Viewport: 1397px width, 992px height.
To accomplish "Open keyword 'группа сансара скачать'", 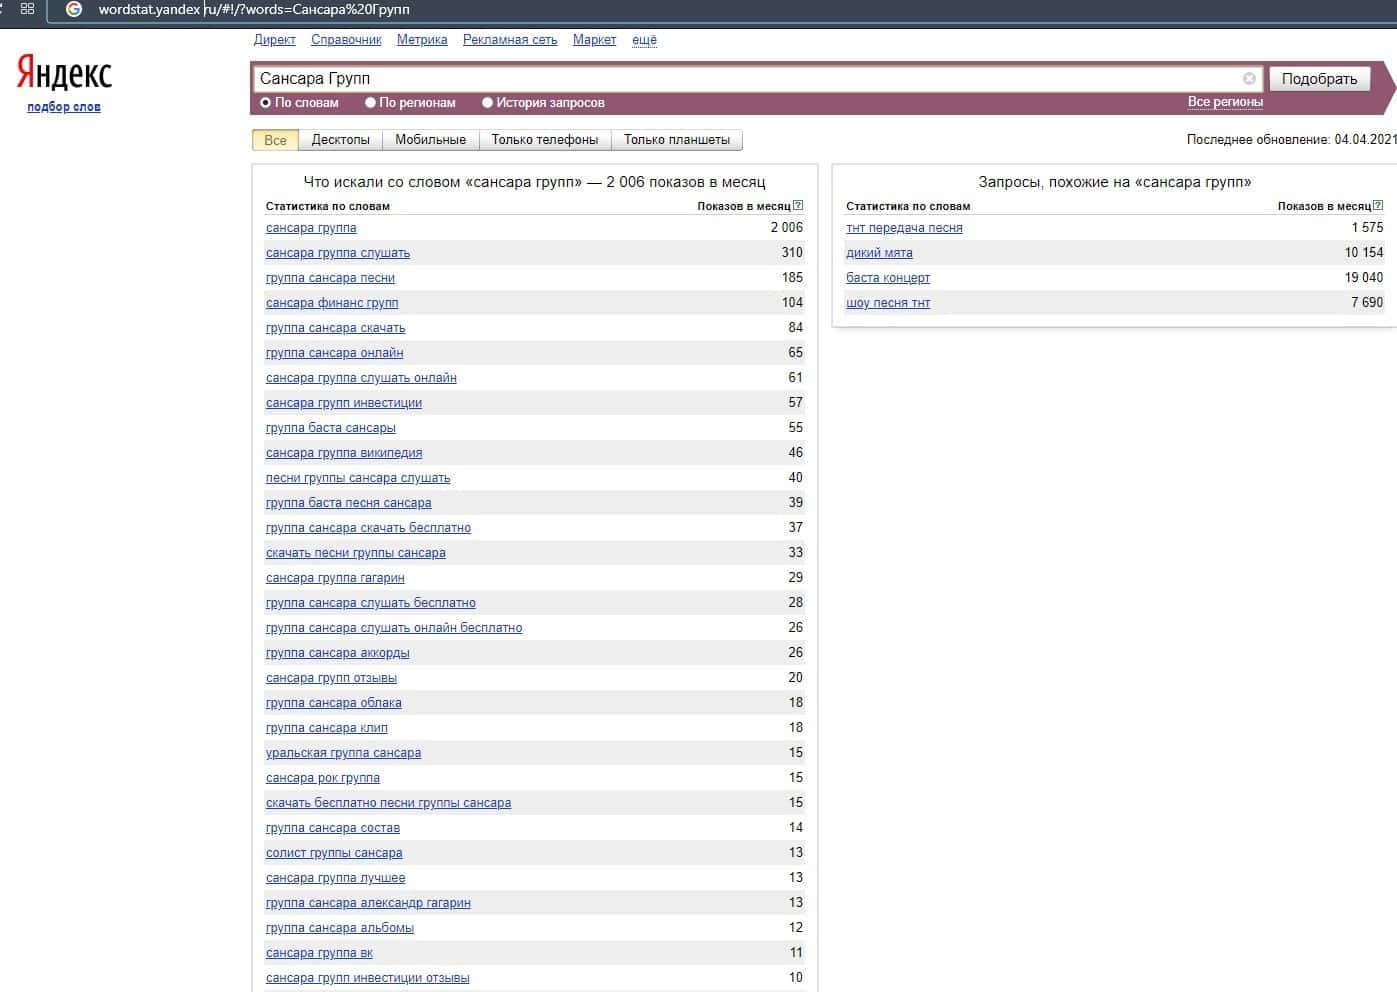I will [x=336, y=328].
